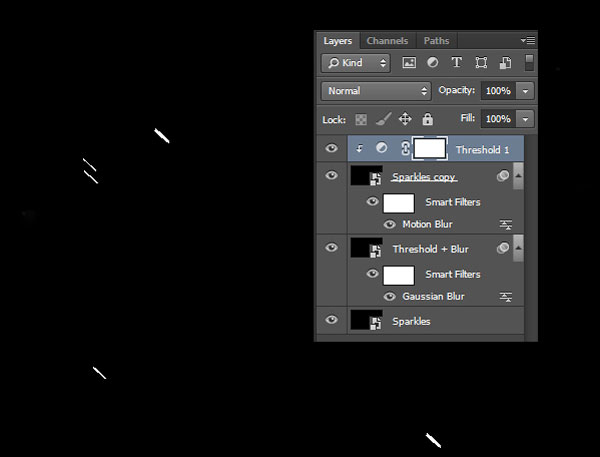Click the Fill 100% value field

(498, 119)
